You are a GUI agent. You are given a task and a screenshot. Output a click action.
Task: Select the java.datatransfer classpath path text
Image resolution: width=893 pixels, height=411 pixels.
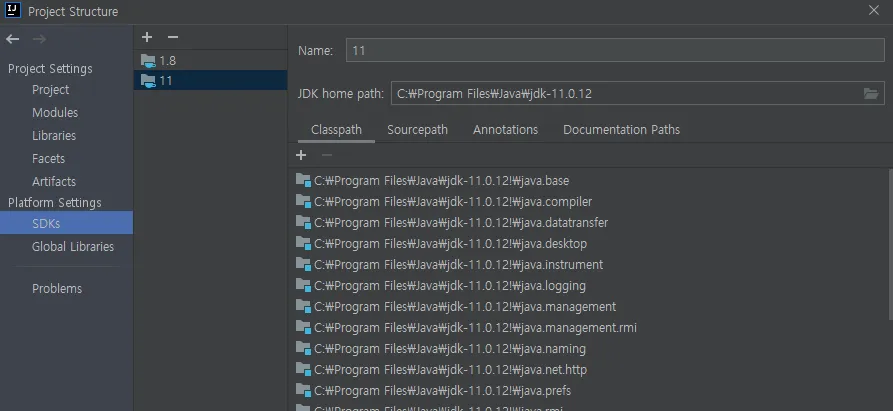(x=461, y=223)
